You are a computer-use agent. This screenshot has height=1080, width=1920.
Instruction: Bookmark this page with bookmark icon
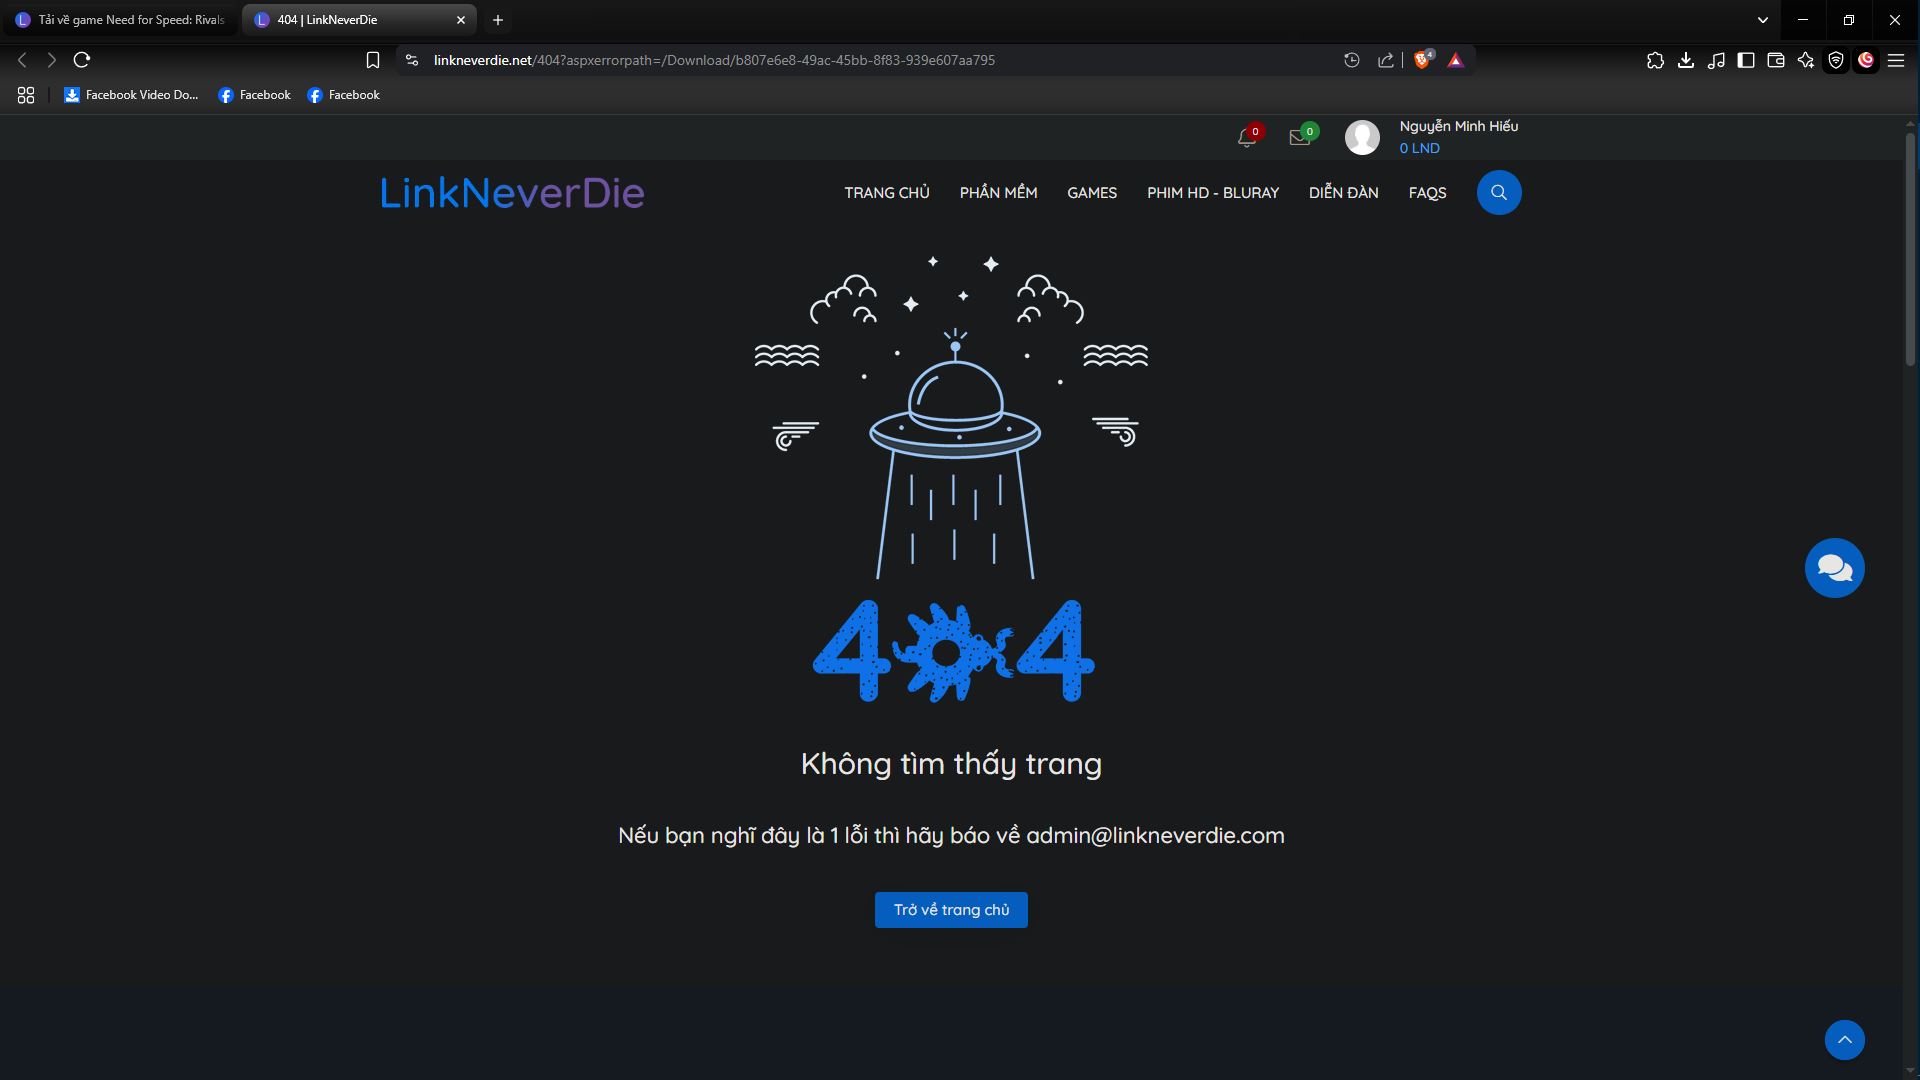click(x=373, y=60)
